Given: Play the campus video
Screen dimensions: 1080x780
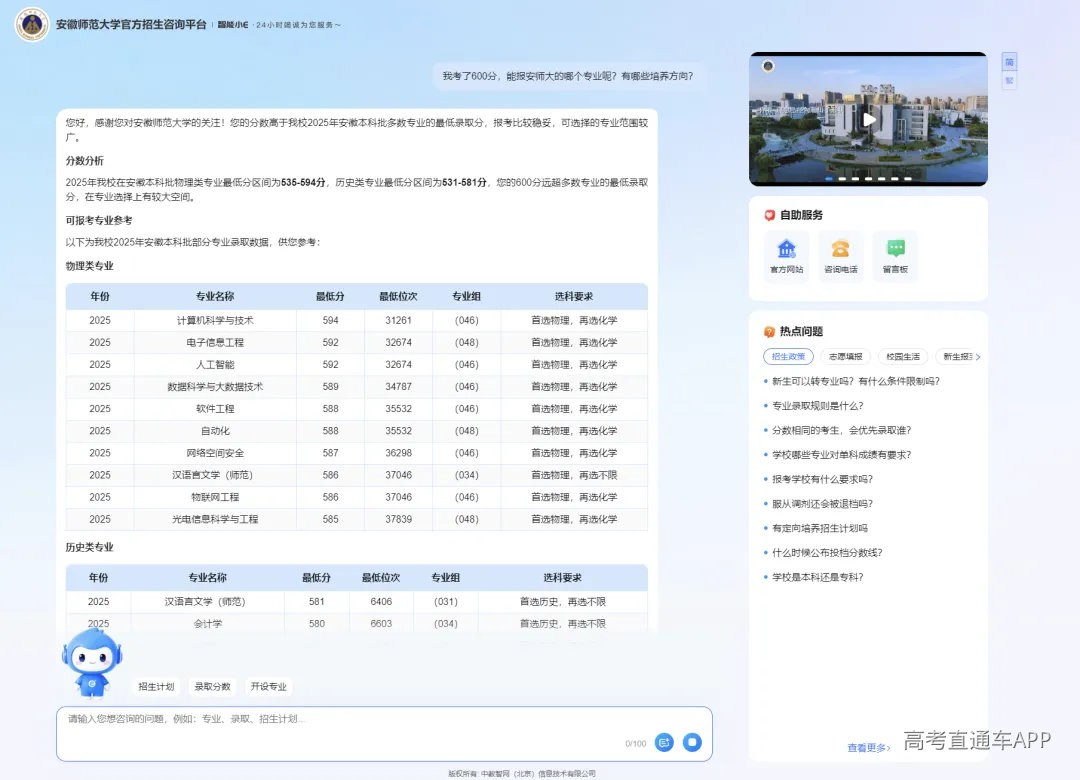Looking at the screenshot, I should tap(869, 119).
